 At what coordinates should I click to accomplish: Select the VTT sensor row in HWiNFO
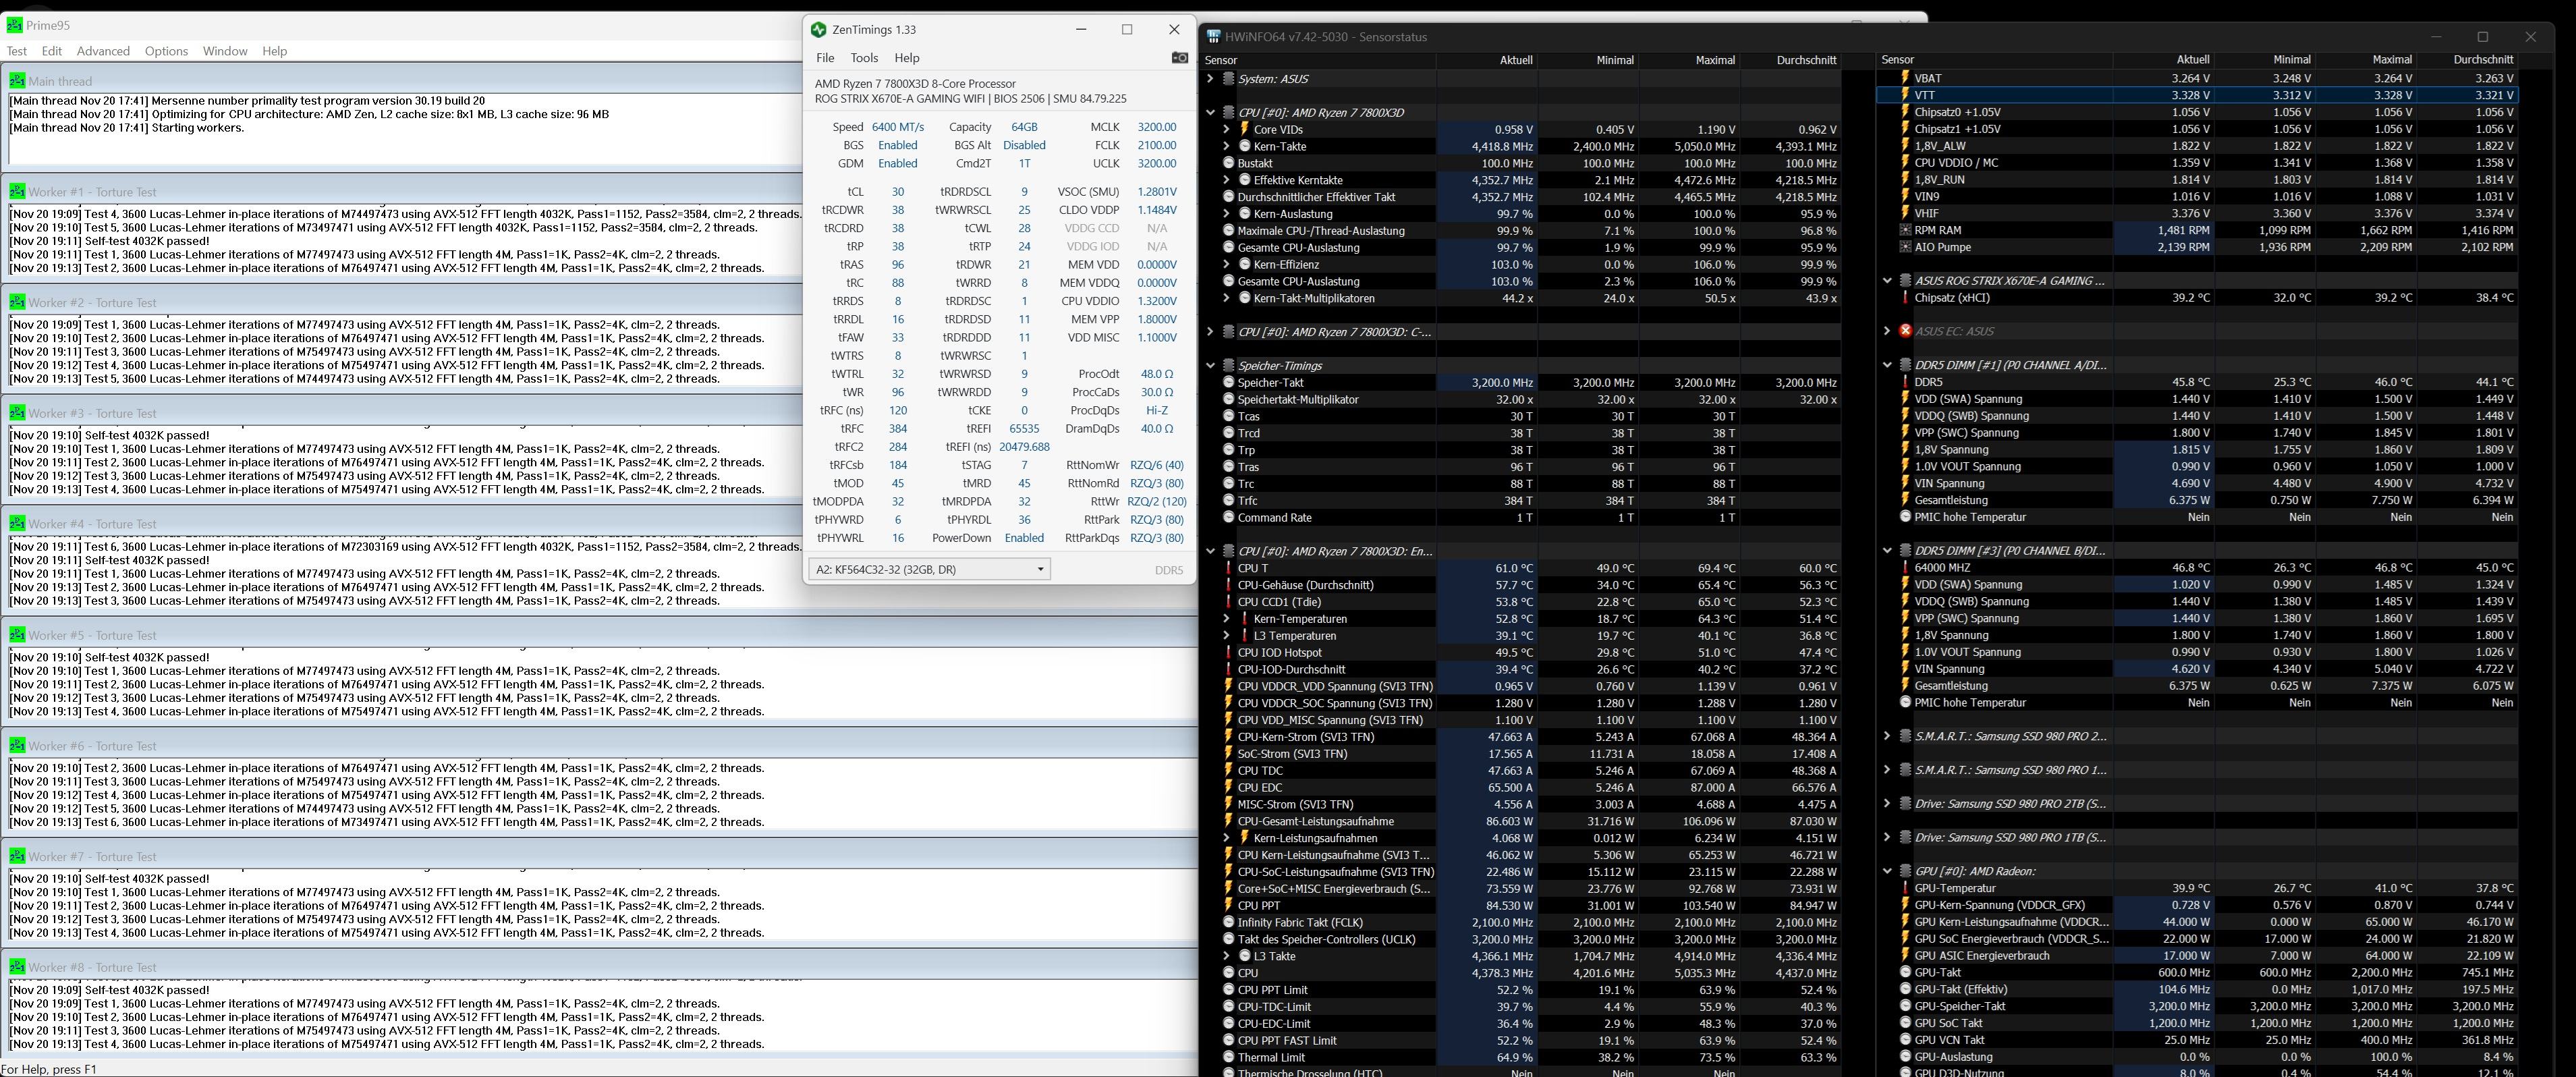(2197, 95)
